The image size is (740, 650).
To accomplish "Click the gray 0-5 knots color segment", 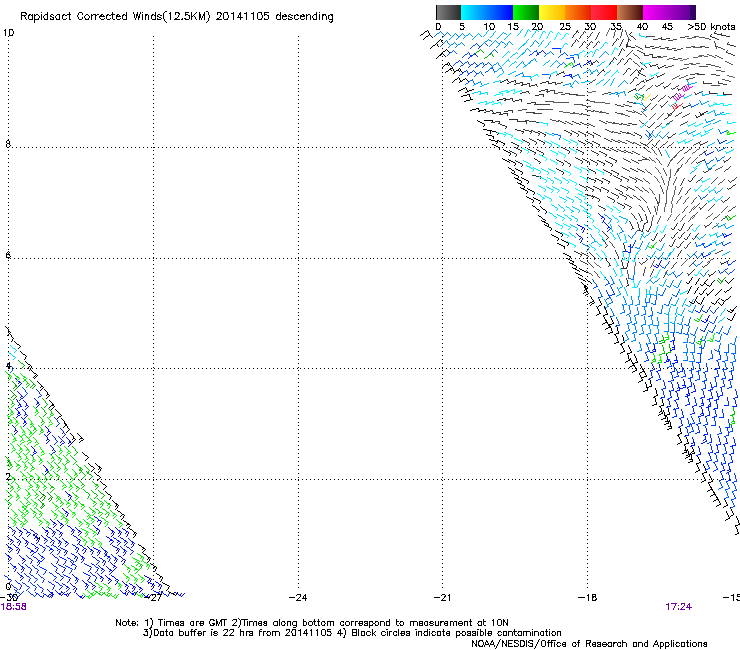I will point(448,12).
